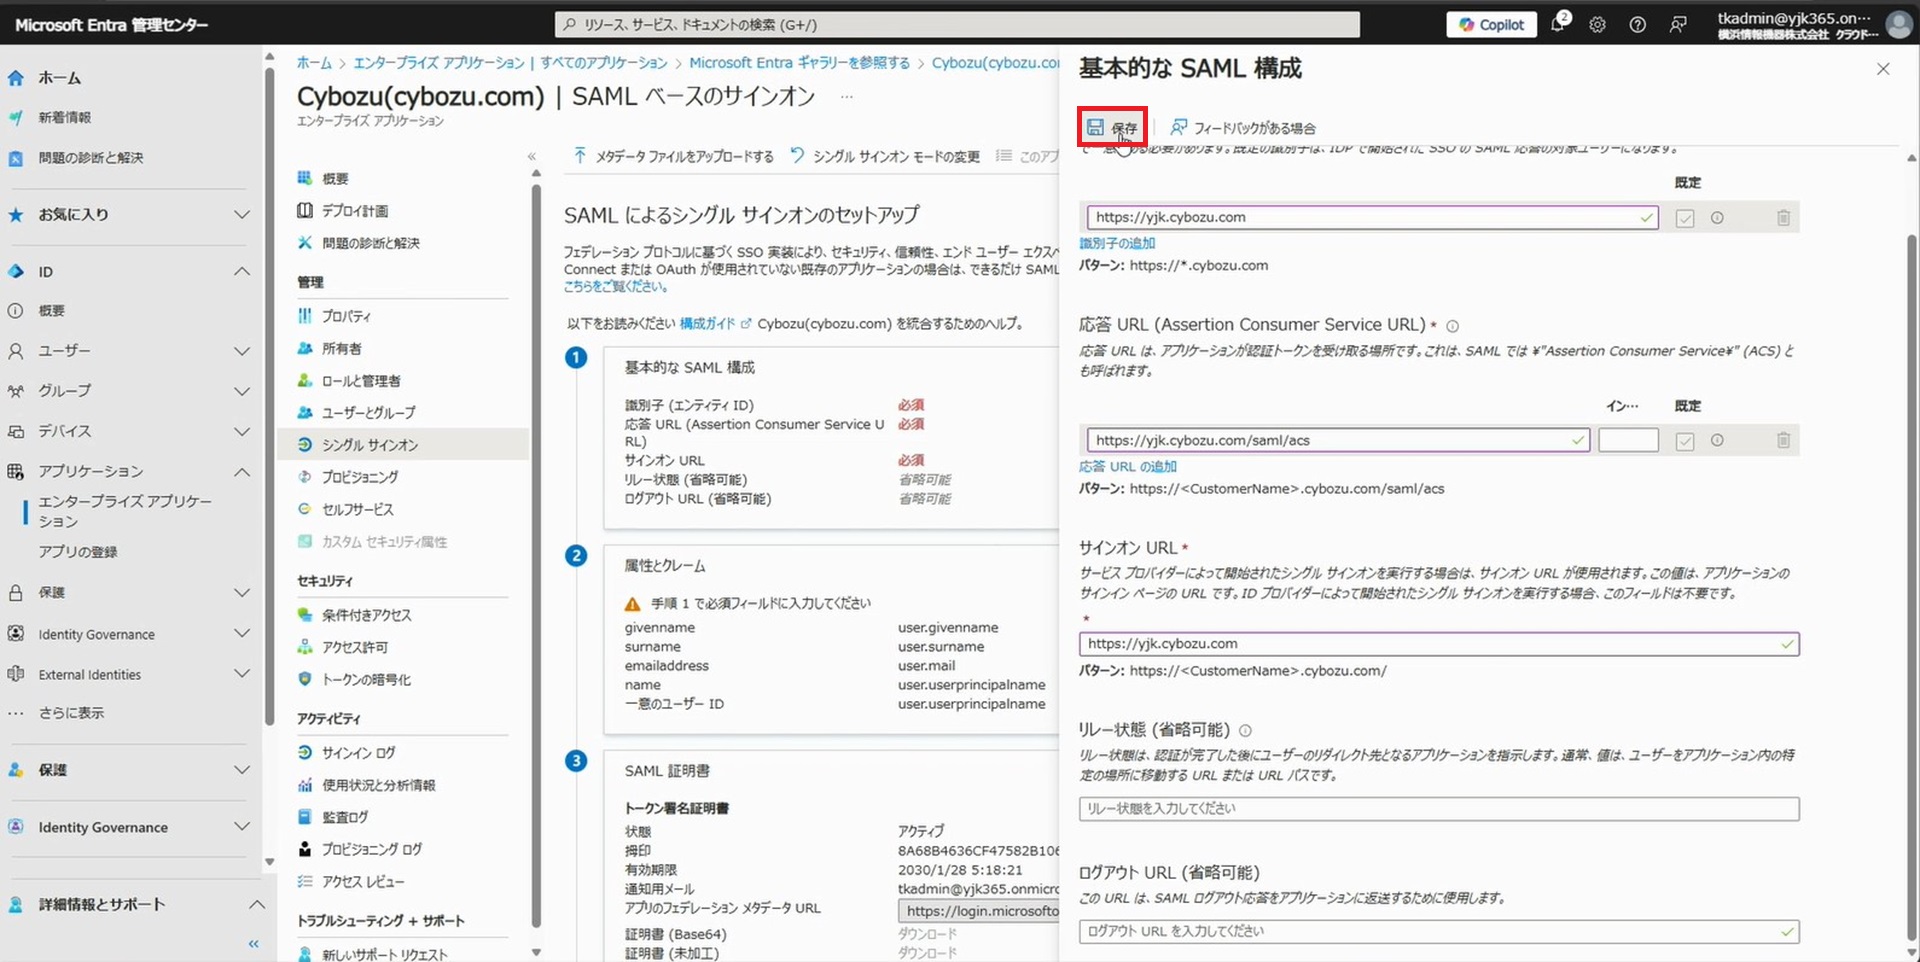
Task: Click the サインオン URL input field
Action: [x=1439, y=644]
